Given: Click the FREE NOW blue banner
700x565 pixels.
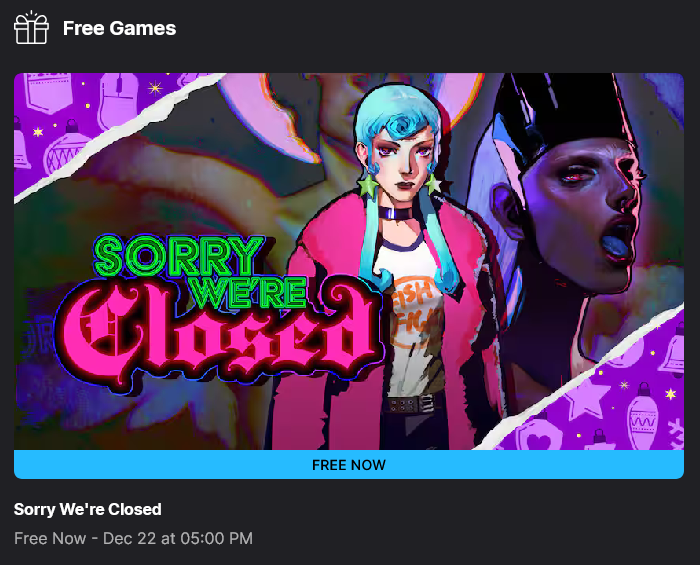Looking at the screenshot, I should pyautogui.click(x=349, y=465).
